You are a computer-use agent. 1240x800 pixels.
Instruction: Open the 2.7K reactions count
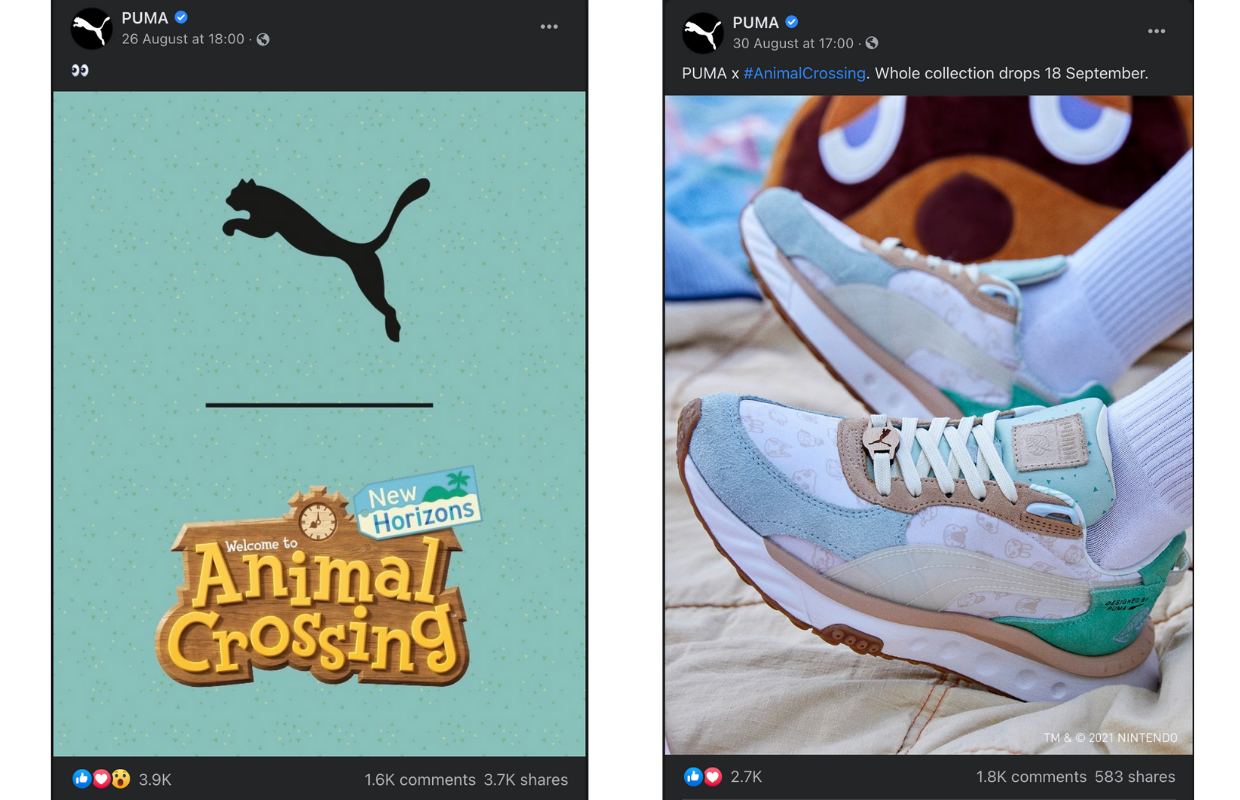(x=746, y=776)
